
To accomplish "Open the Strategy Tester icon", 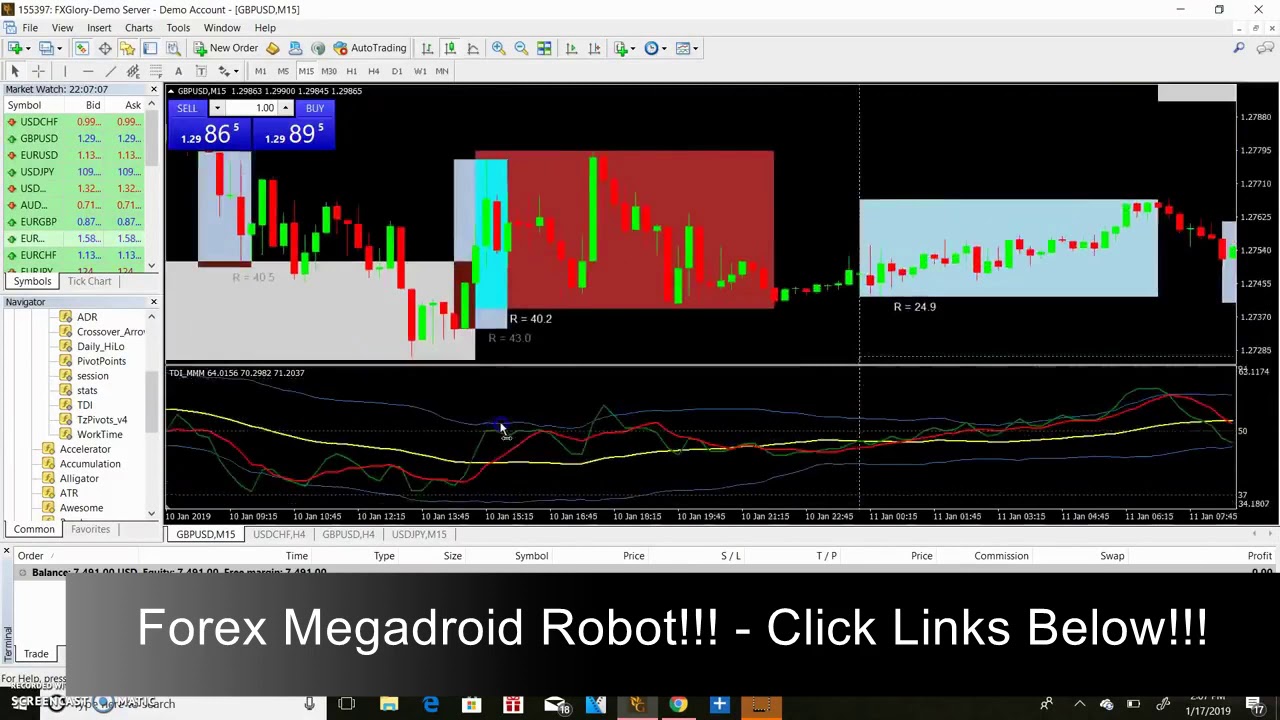I will [x=173, y=48].
